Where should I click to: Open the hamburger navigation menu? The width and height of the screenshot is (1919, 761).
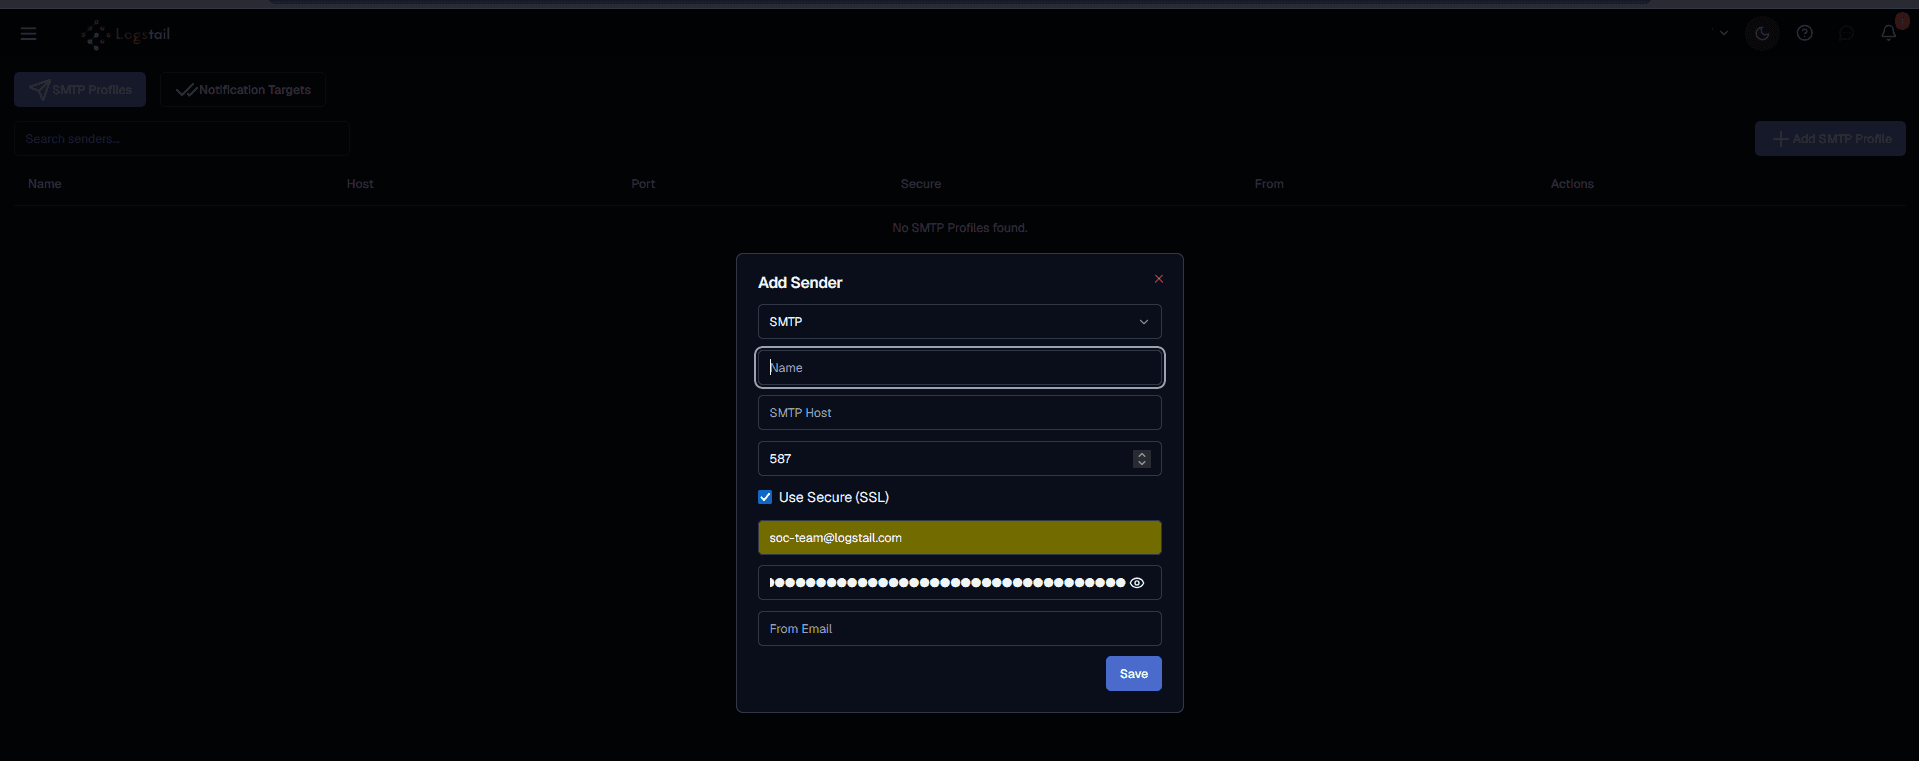28,34
